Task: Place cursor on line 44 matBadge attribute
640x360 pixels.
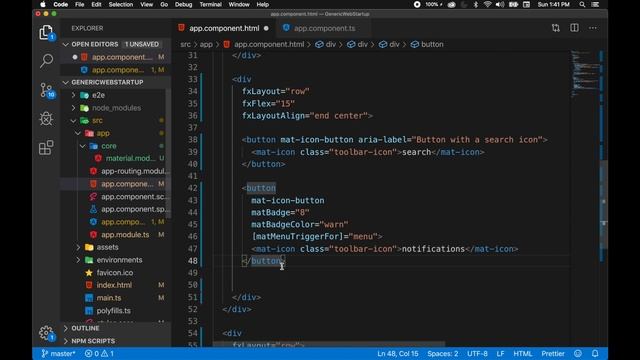Action: [x=280, y=212]
